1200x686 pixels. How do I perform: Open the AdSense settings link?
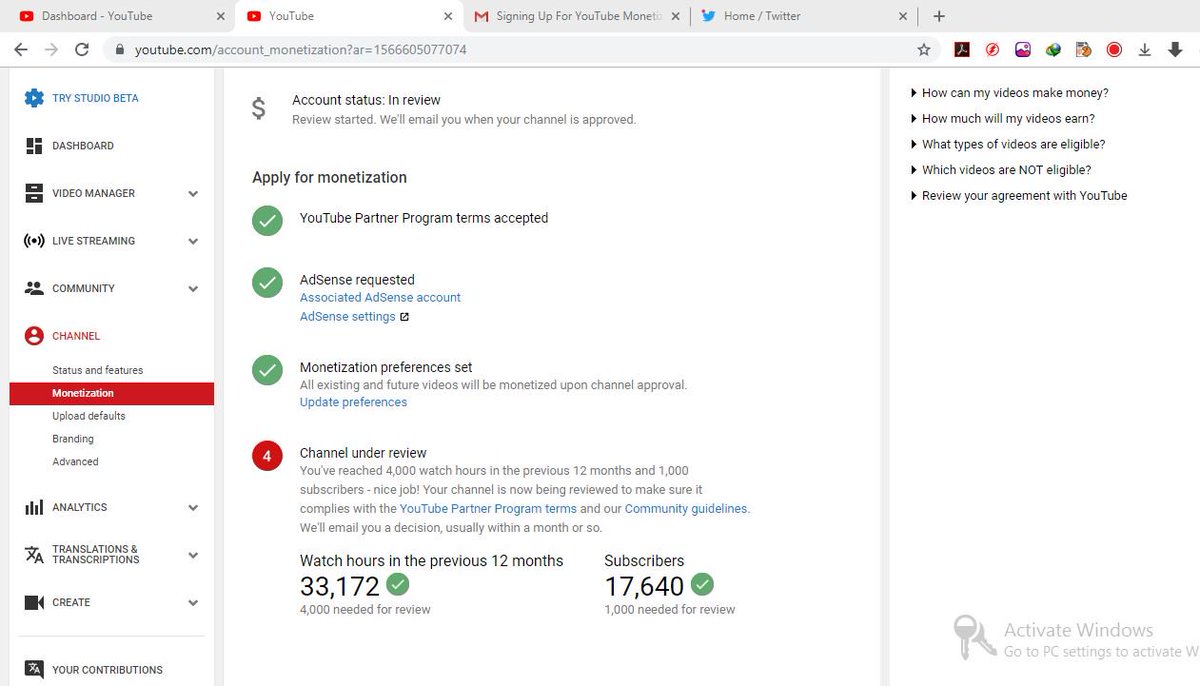(x=347, y=317)
